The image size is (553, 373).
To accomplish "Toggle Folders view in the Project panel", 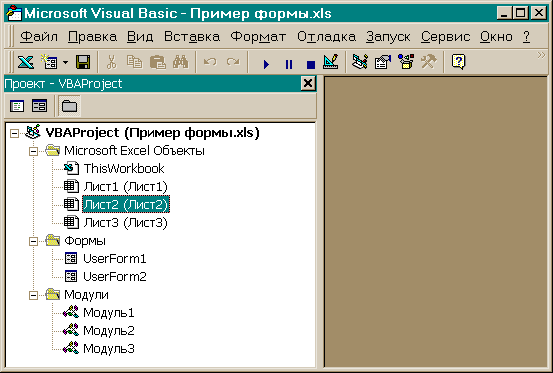I will [x=69, y=106].
